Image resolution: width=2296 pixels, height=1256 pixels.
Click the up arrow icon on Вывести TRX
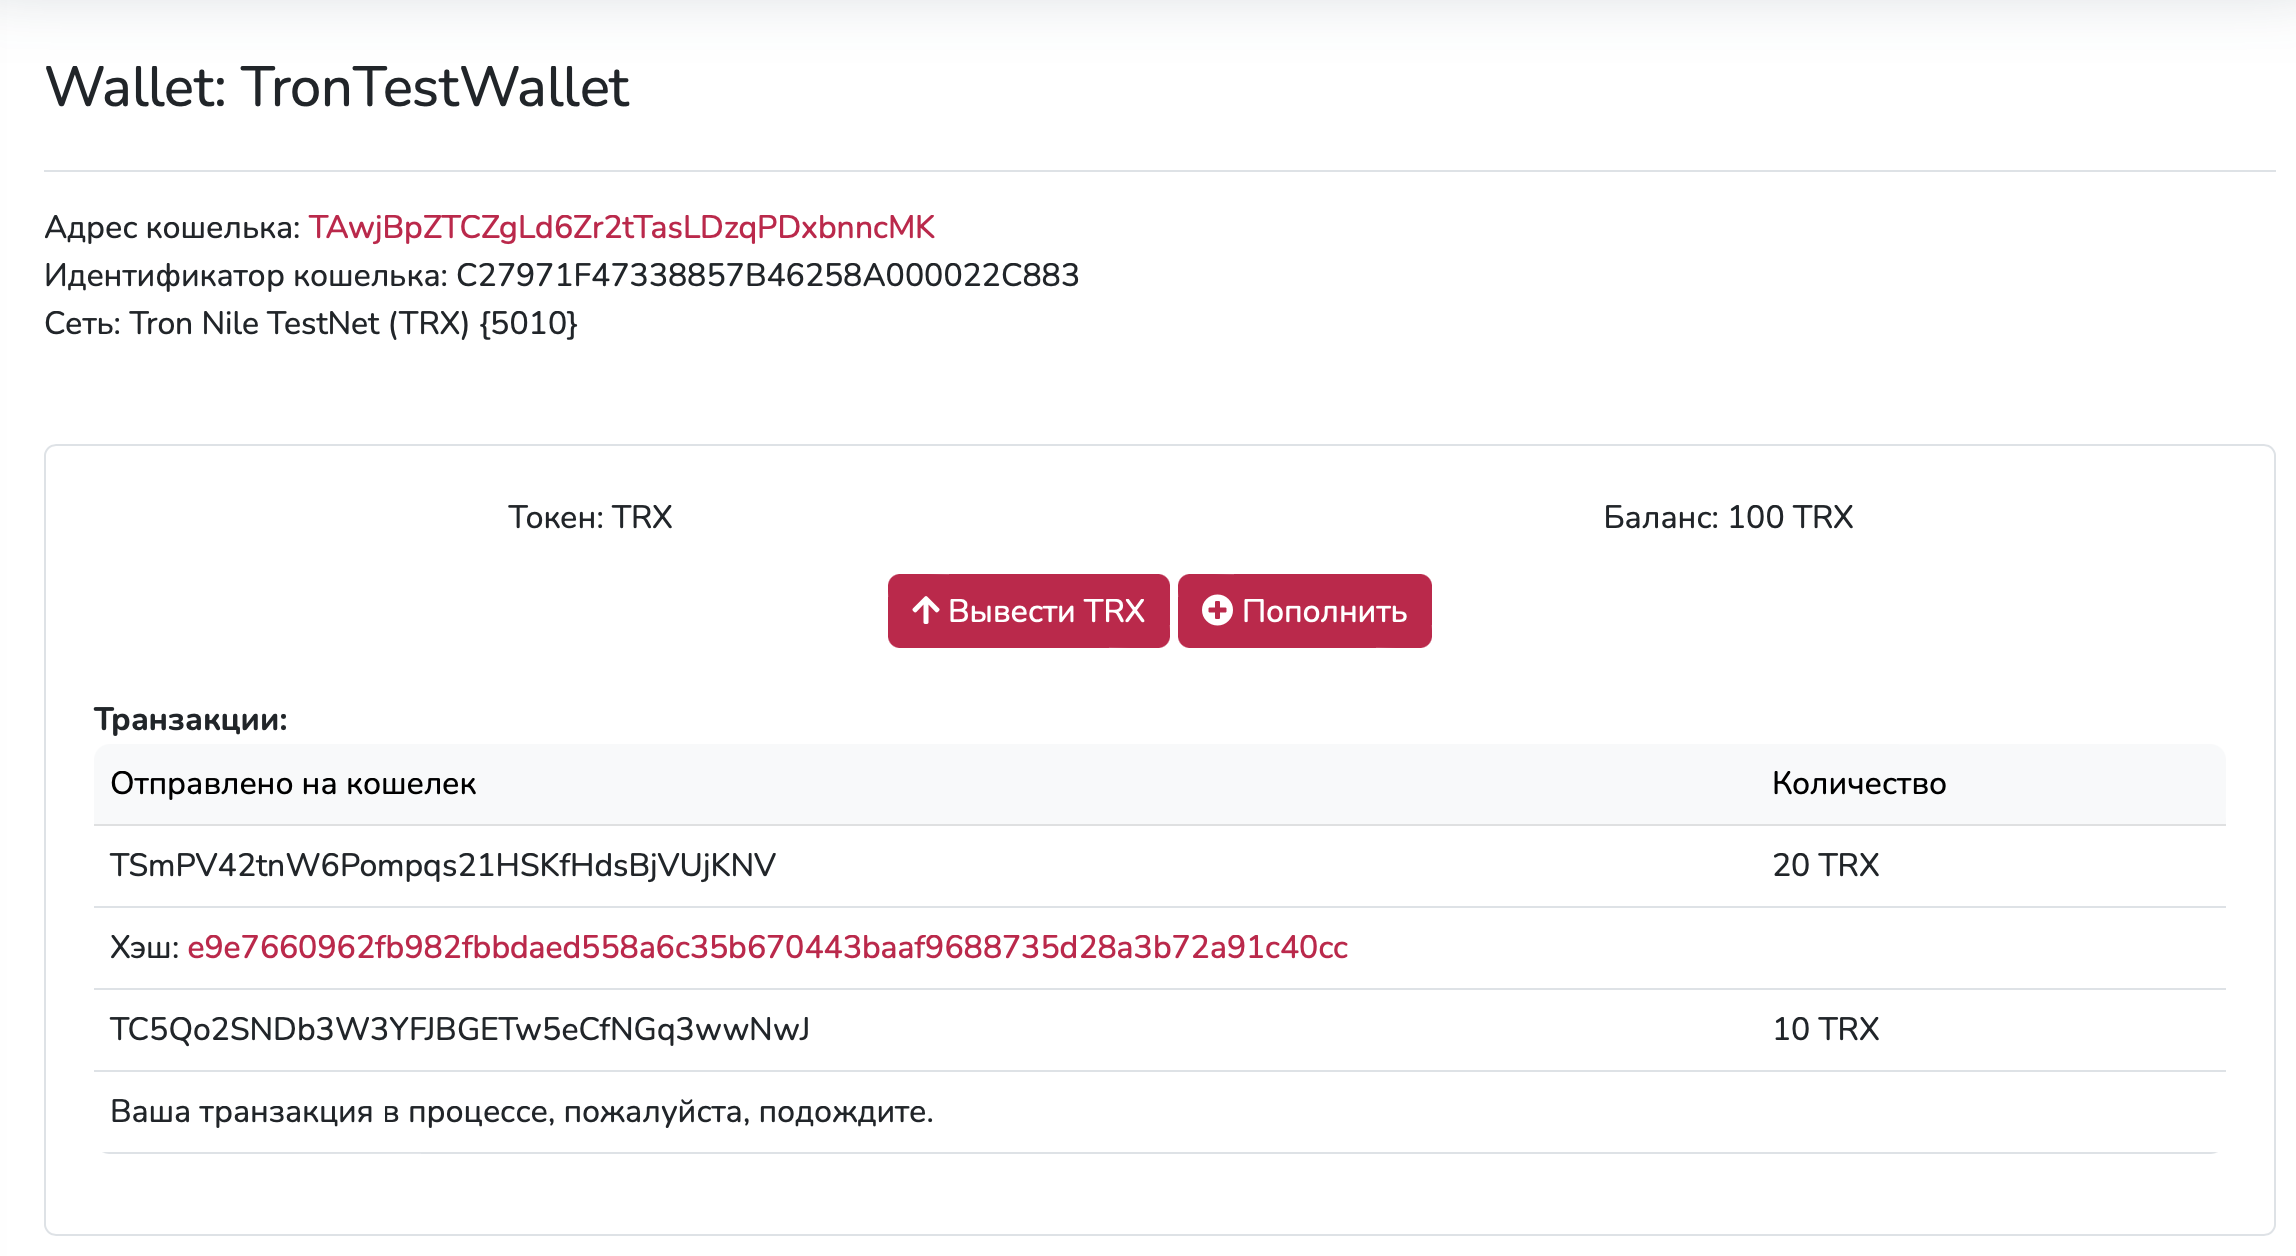[x=925, y=610]
